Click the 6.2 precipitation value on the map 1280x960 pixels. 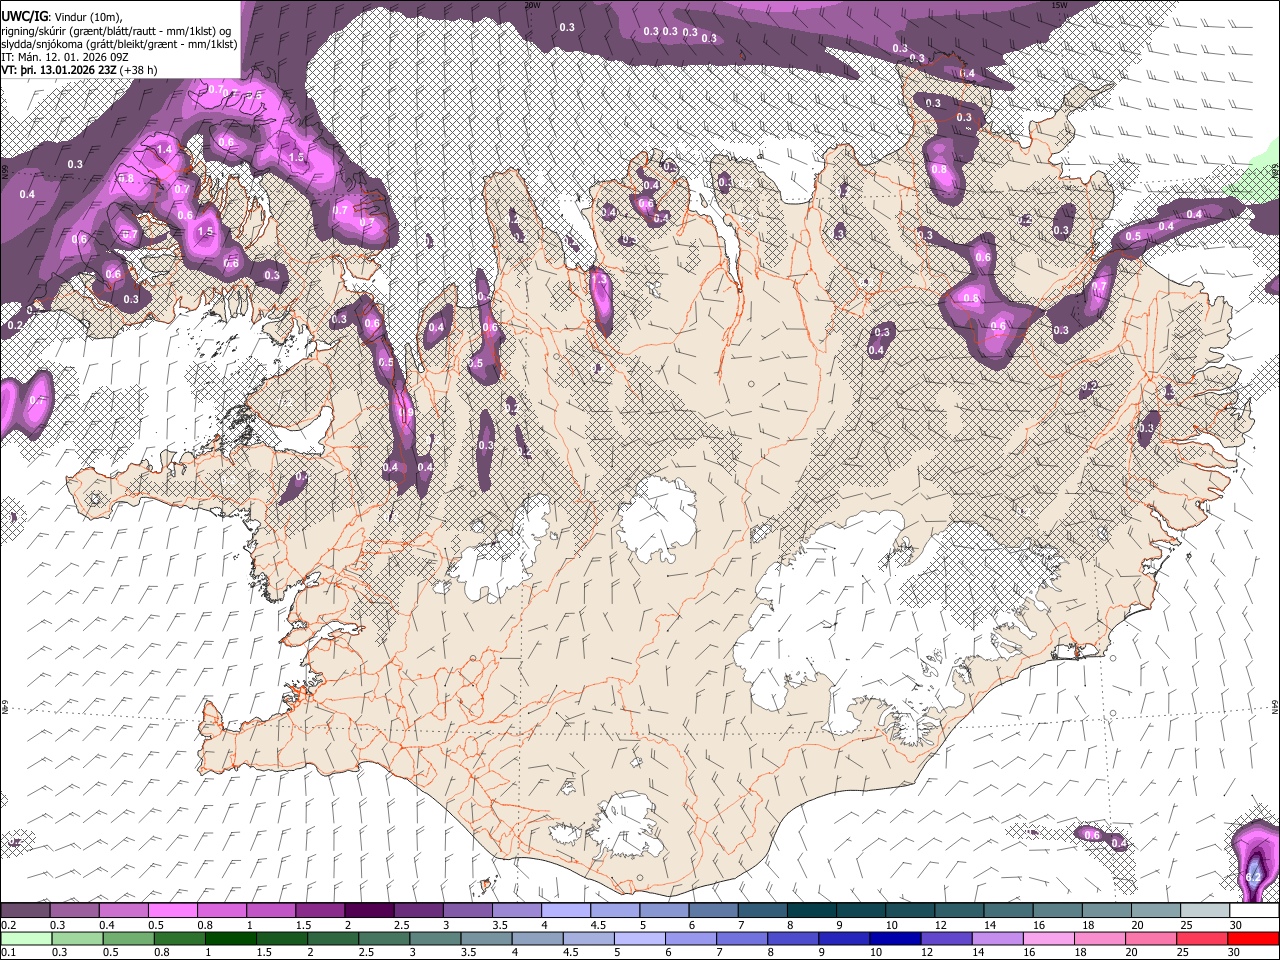coord(1253,878)
